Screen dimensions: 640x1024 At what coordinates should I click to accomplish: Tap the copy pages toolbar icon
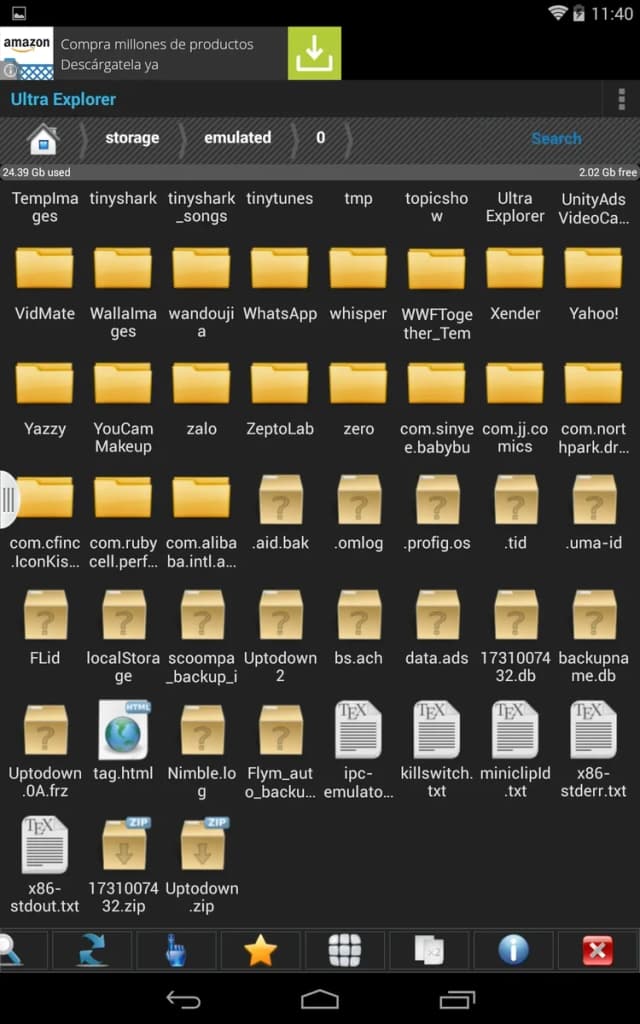(x=429, y=950)
